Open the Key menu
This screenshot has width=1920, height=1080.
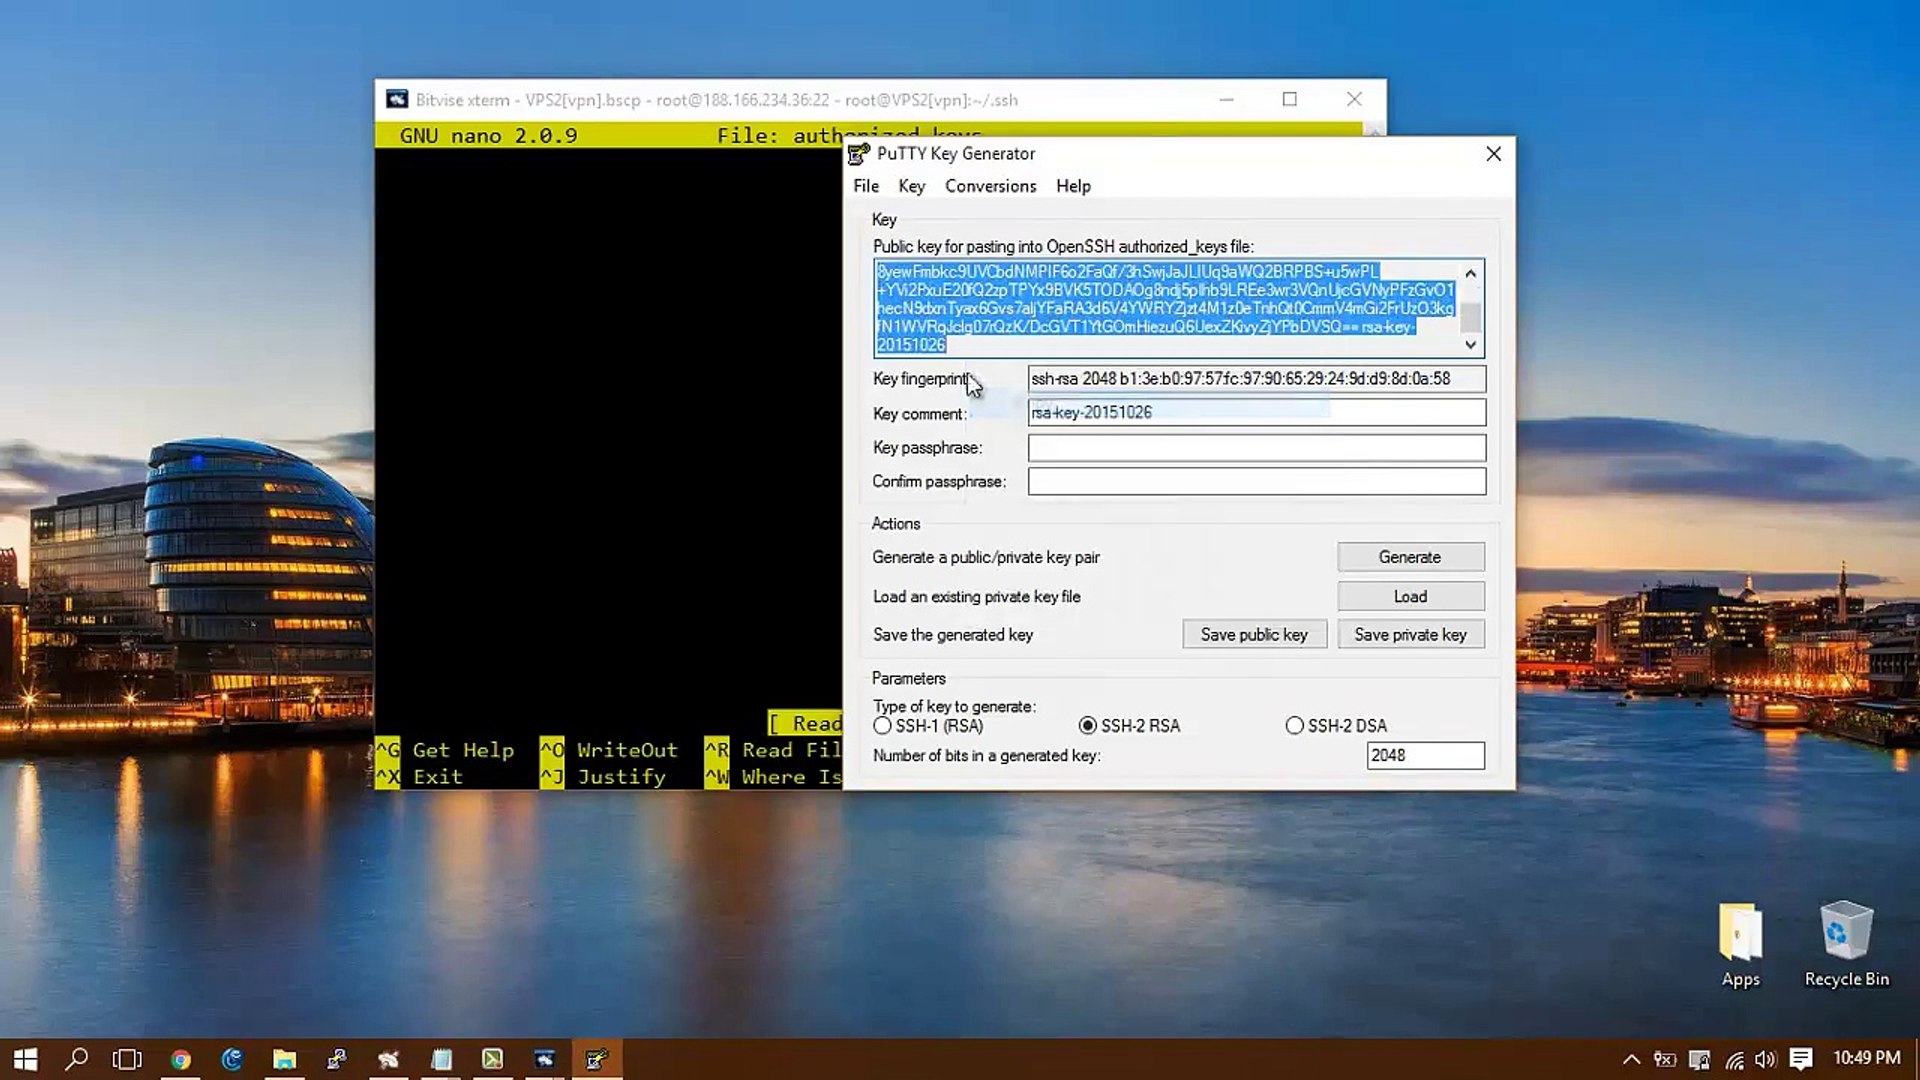[x=911, y=186]
